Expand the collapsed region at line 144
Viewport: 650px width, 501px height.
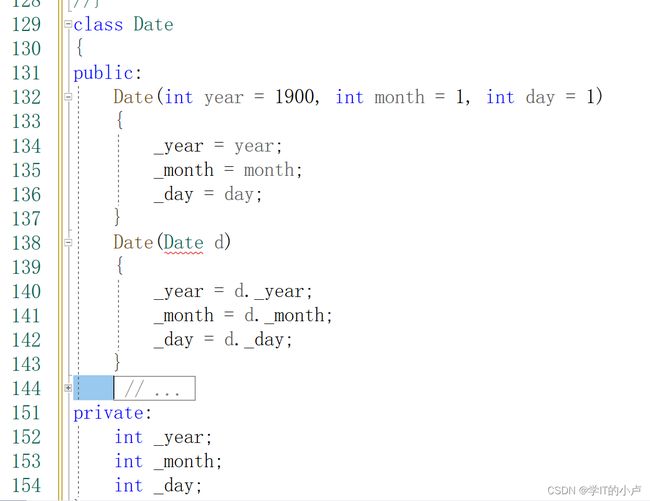pyautogui.click(x=68, y=388)
